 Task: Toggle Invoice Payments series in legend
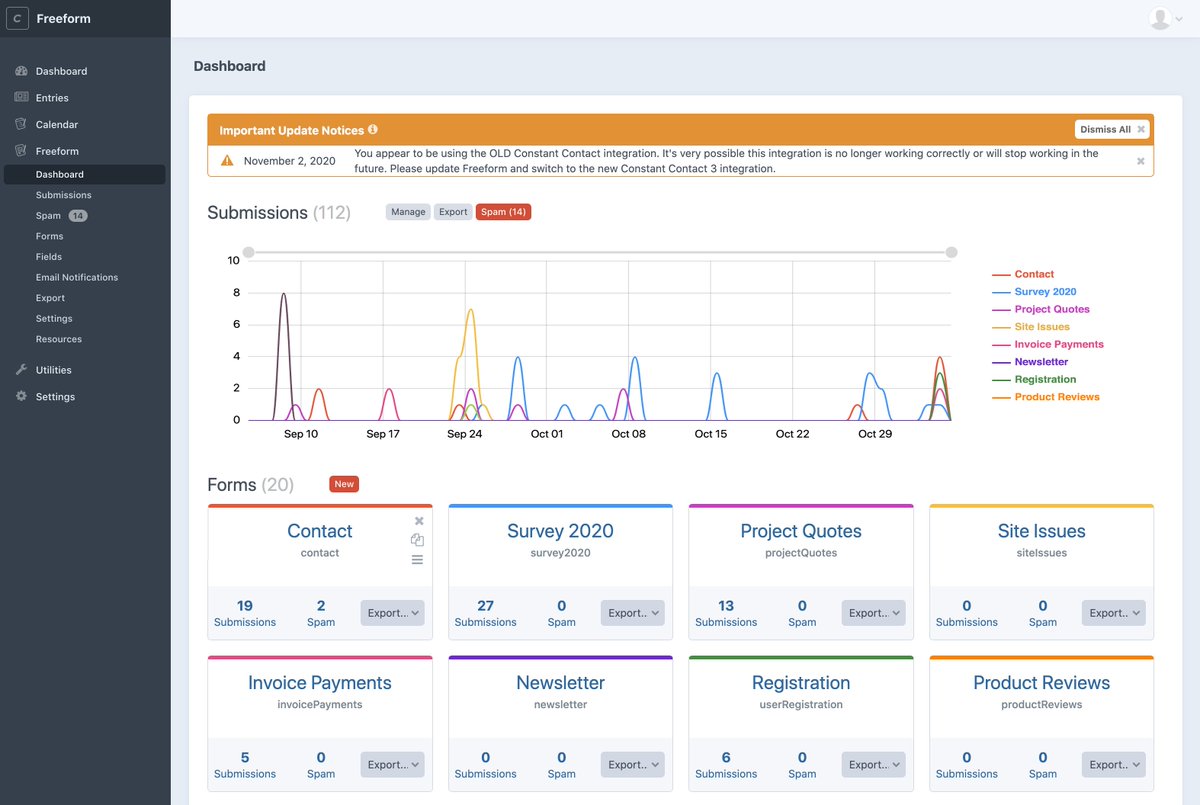(x=1048, y=344)
